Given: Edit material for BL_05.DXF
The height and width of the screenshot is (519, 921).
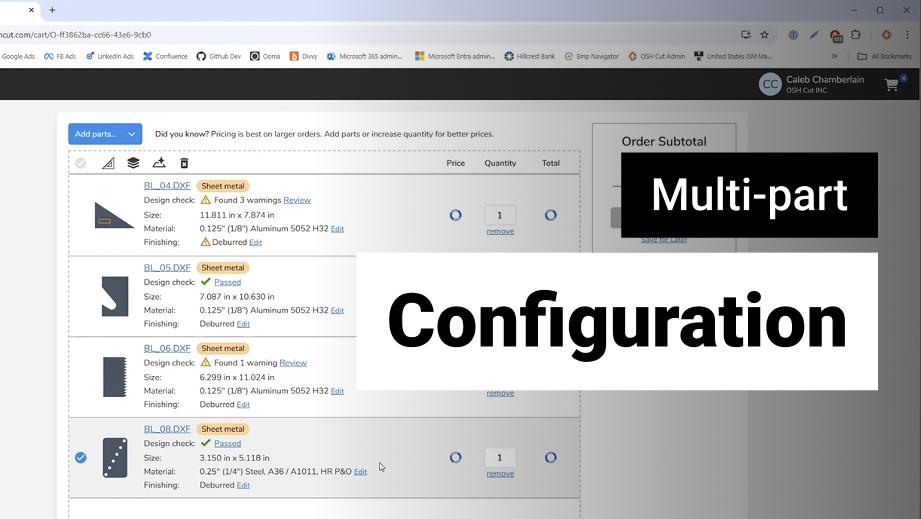Looking at the screenshot, I should 337,311.
